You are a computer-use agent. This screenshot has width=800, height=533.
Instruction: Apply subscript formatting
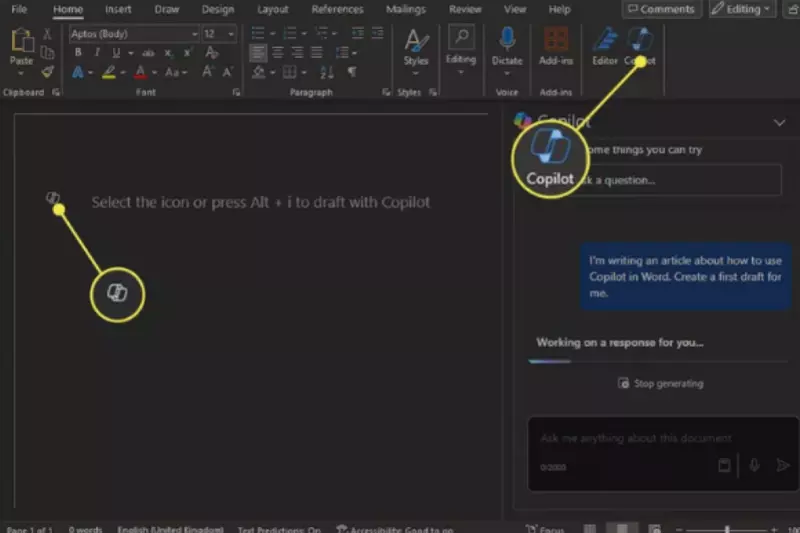(x=168, y=53)
